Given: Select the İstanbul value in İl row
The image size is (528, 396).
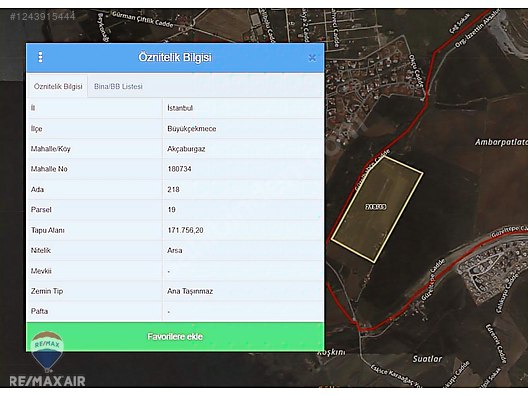Looking at the screenshot, I should 180,108.
